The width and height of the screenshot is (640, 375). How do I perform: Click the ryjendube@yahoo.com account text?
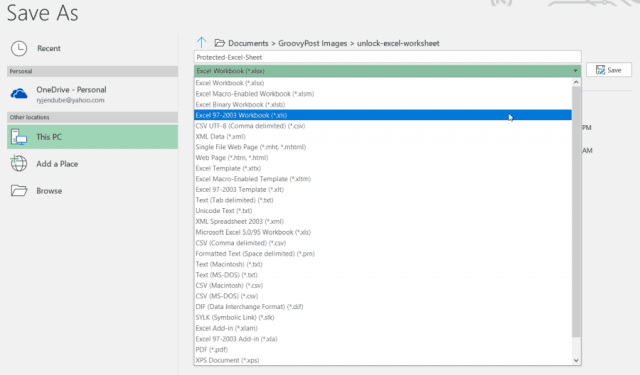click(x=70, y=100)
